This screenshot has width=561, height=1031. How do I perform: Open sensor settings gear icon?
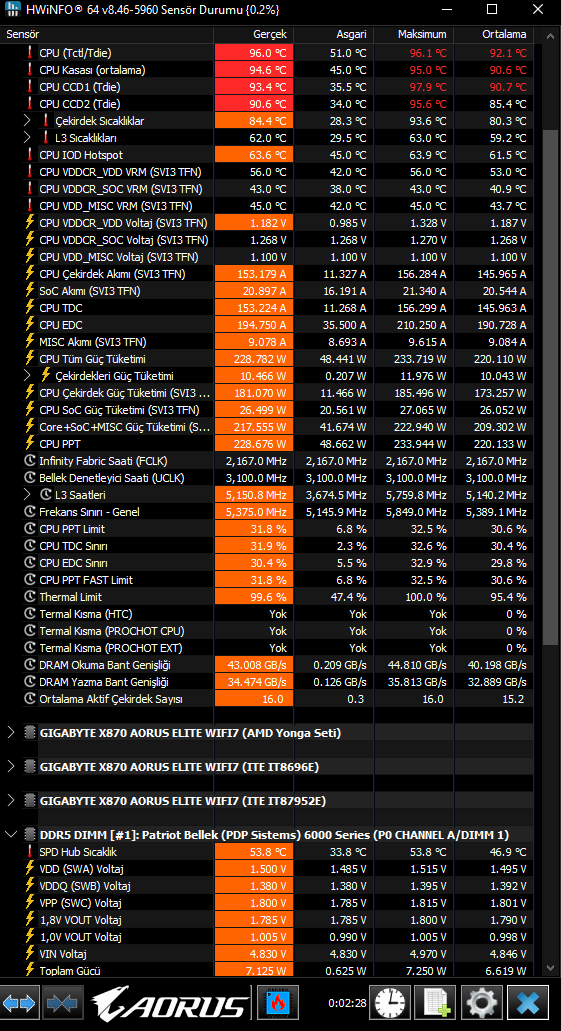(x=482, y=1003)
